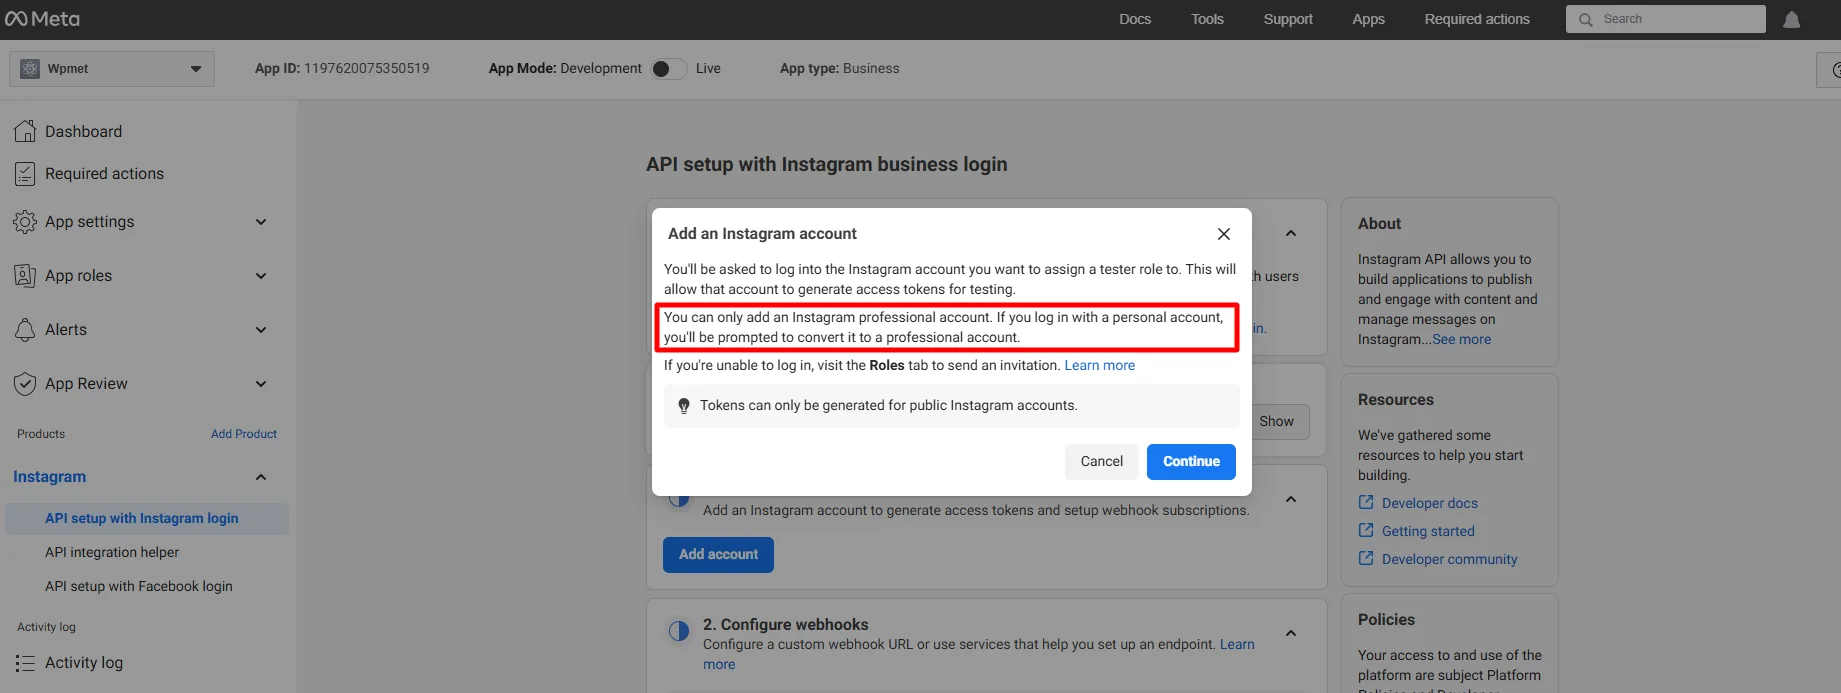1841x693 pixels.
Task: Open the Apps menu in header
Action: tap(1368, 19)
